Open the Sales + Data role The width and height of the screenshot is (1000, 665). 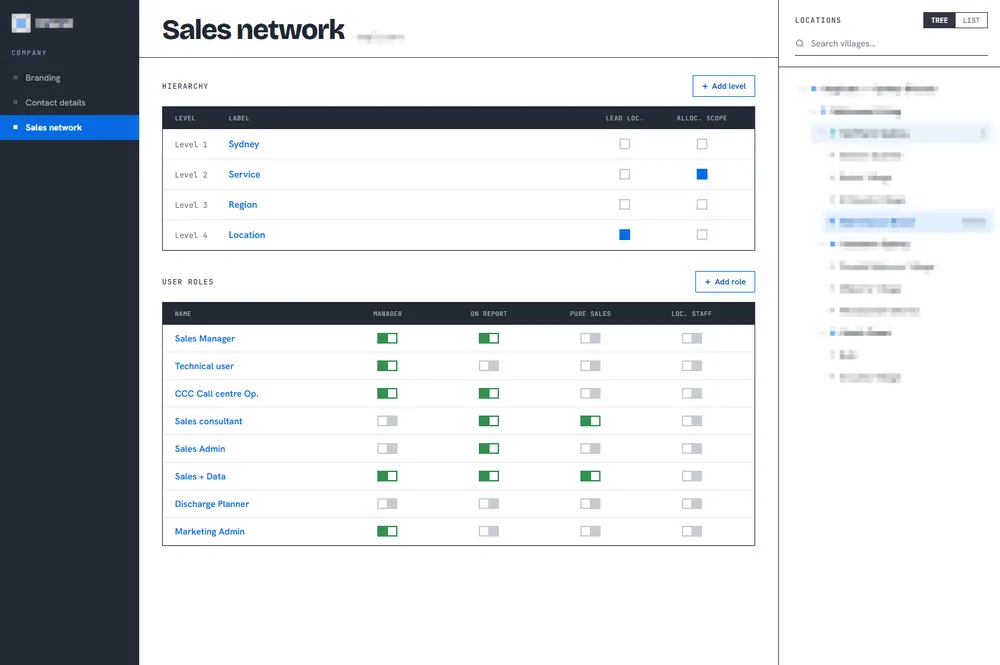click(x=200, y=476)
